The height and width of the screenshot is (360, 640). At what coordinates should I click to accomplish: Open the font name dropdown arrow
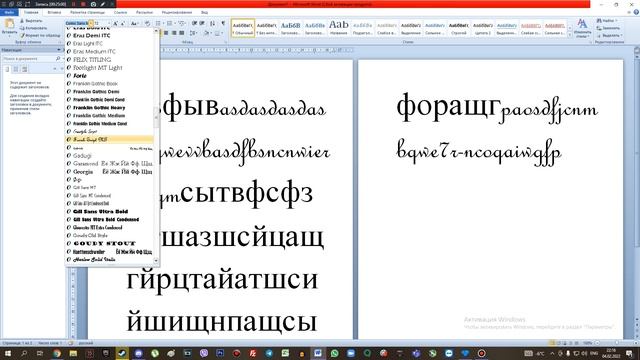pyautogui.click(x=91, y=23)
